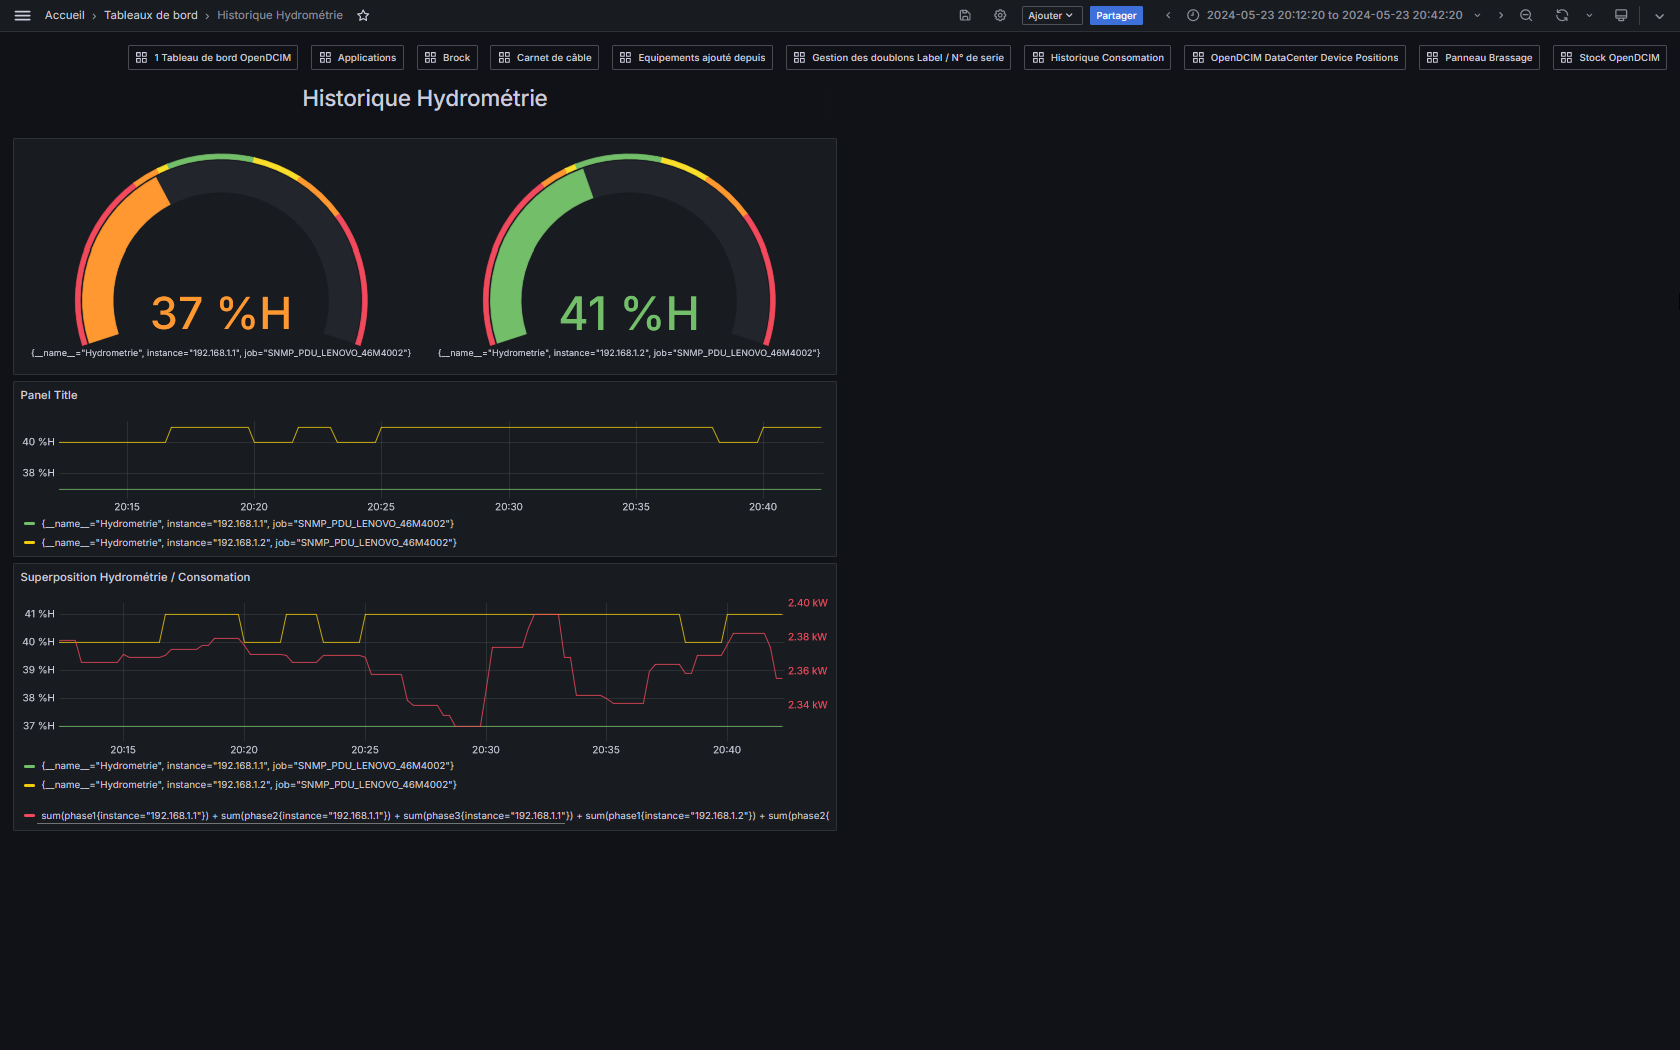Open dashboard settings gear

click(x=1000, y=15)
